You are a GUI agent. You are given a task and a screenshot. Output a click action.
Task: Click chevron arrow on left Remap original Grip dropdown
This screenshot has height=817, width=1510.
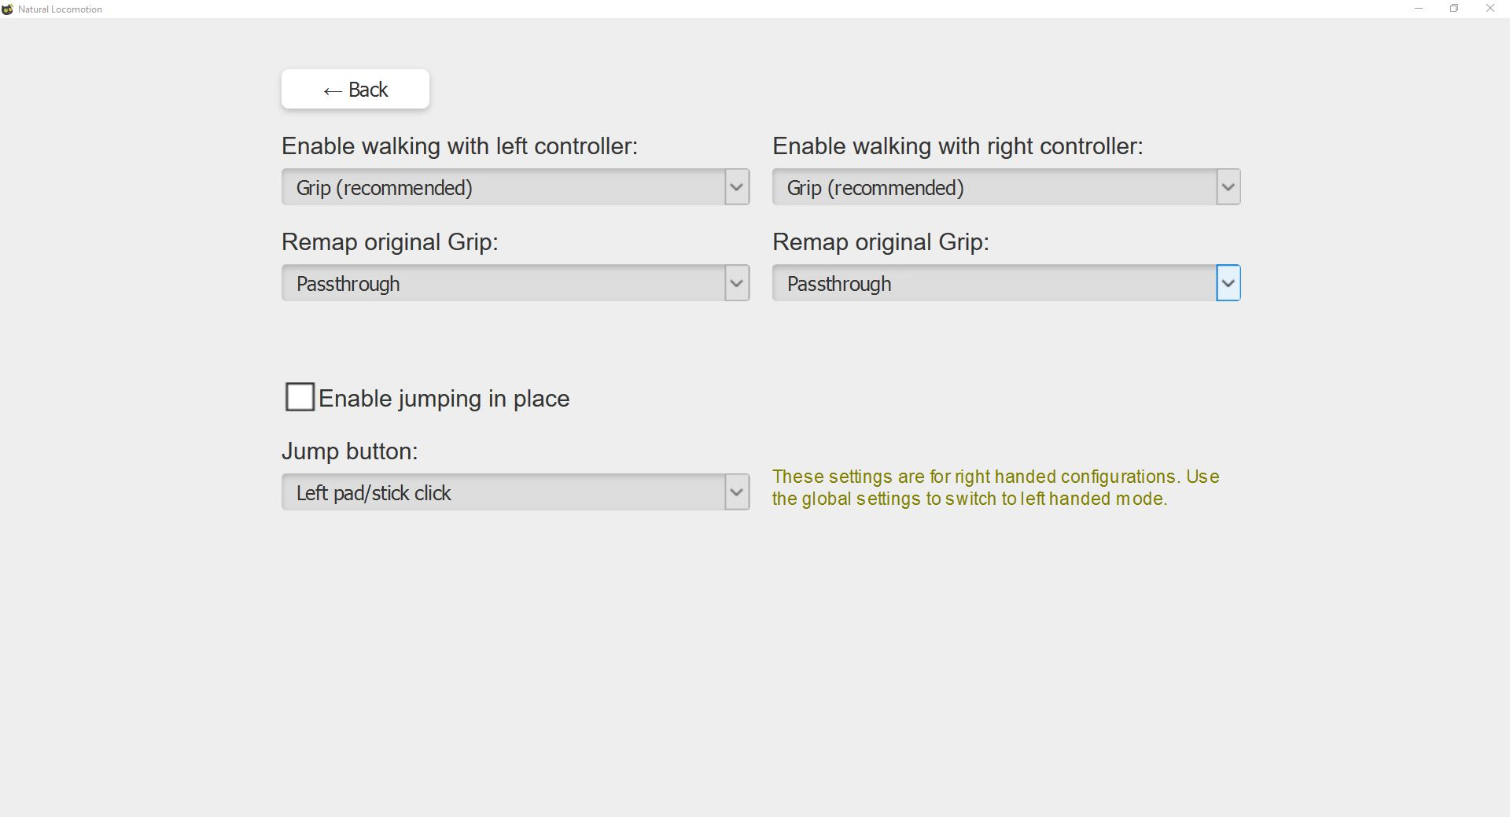point(737,283)
